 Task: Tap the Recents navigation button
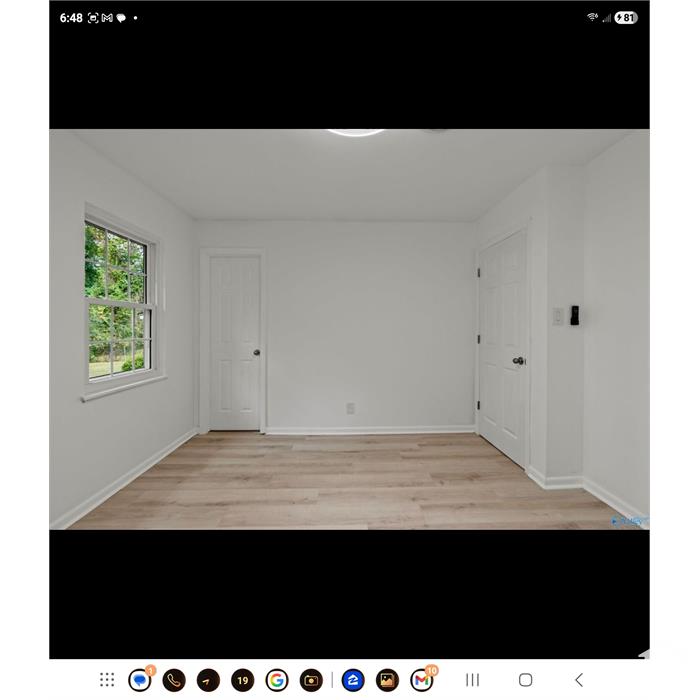(x=473, y=680)
